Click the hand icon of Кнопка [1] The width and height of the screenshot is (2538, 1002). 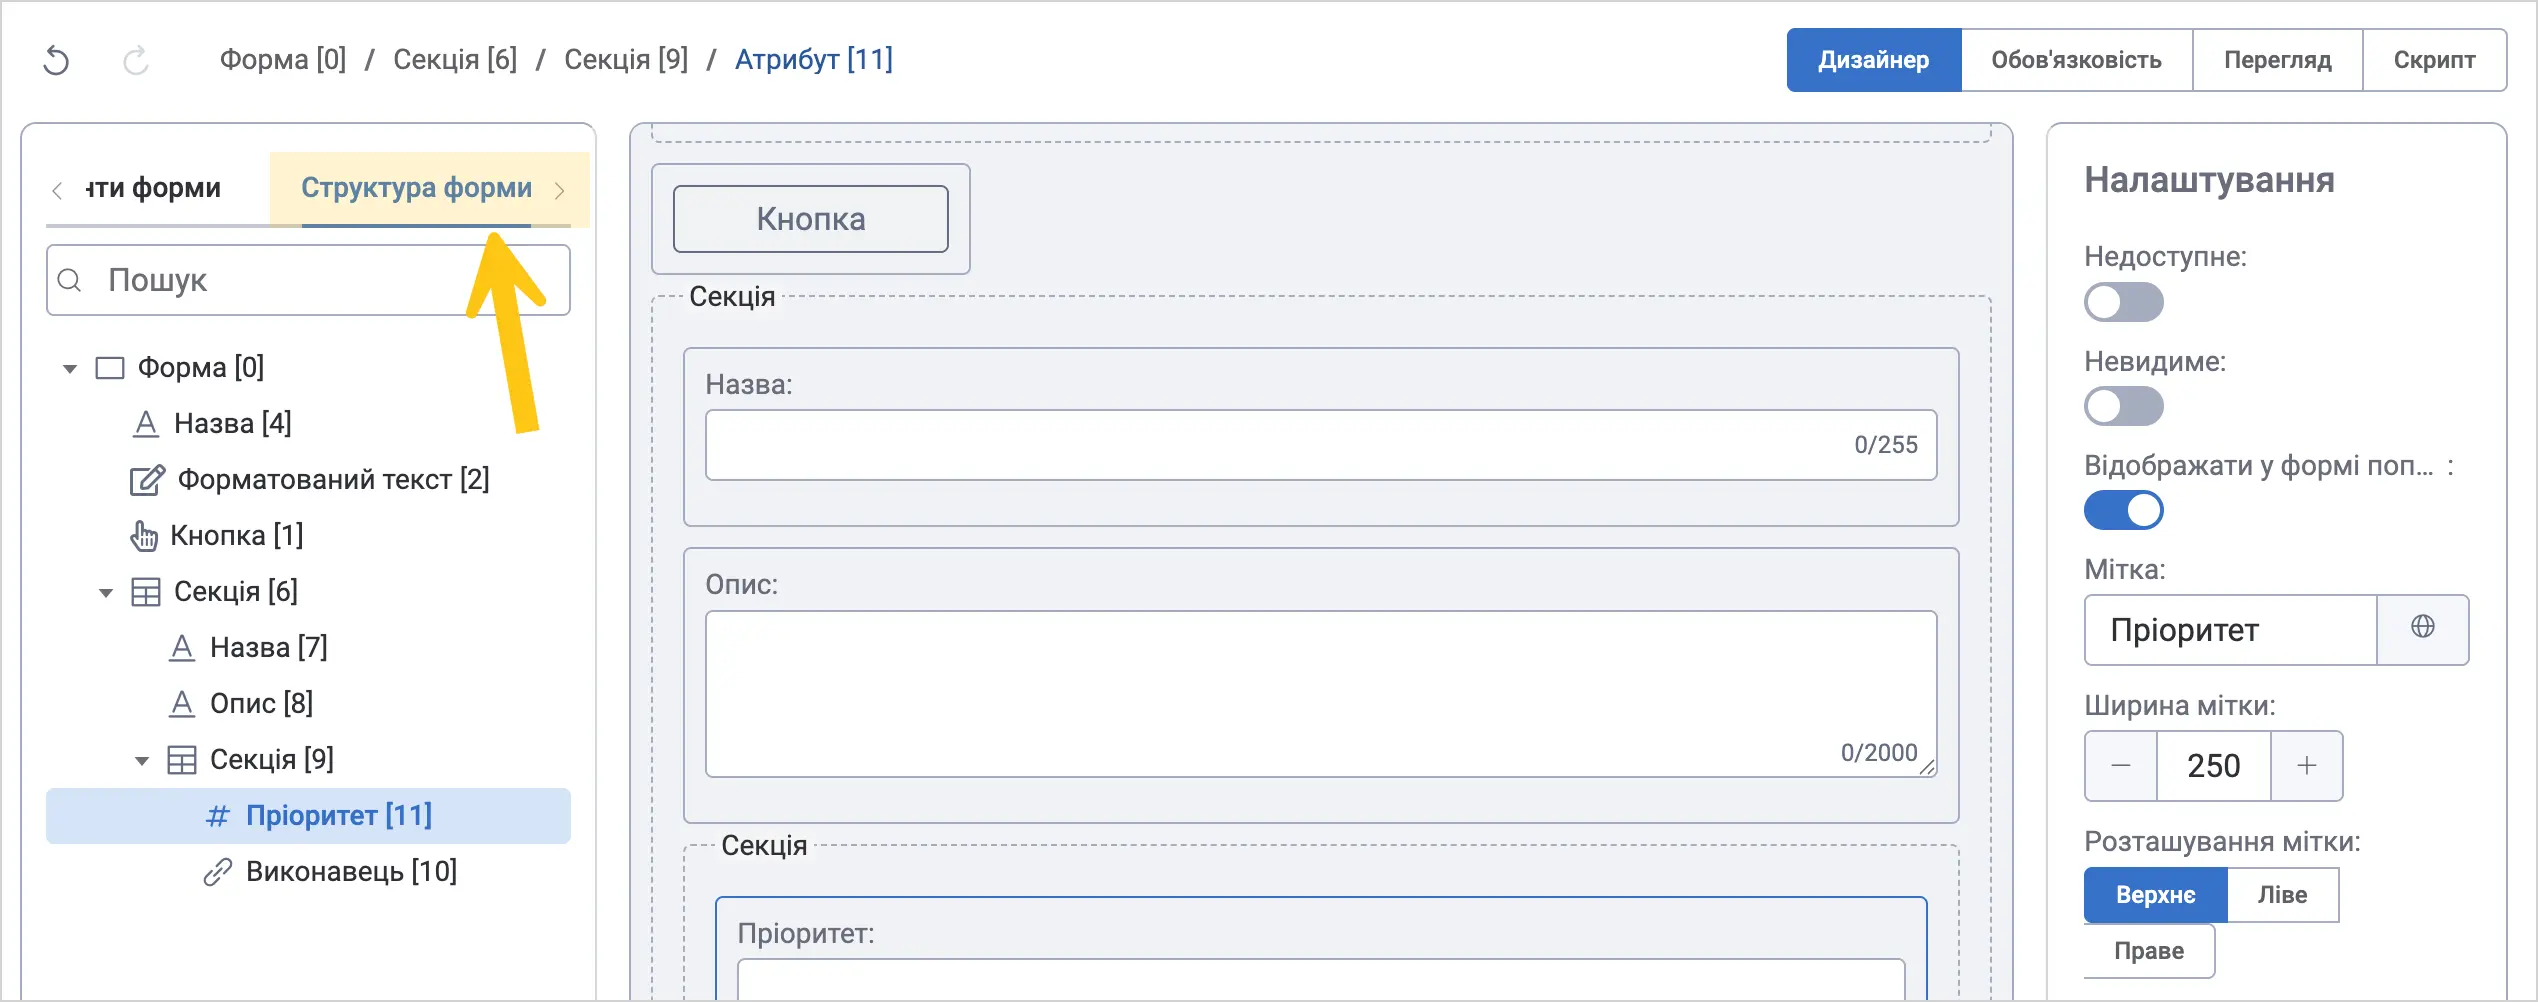pos(144,536)
